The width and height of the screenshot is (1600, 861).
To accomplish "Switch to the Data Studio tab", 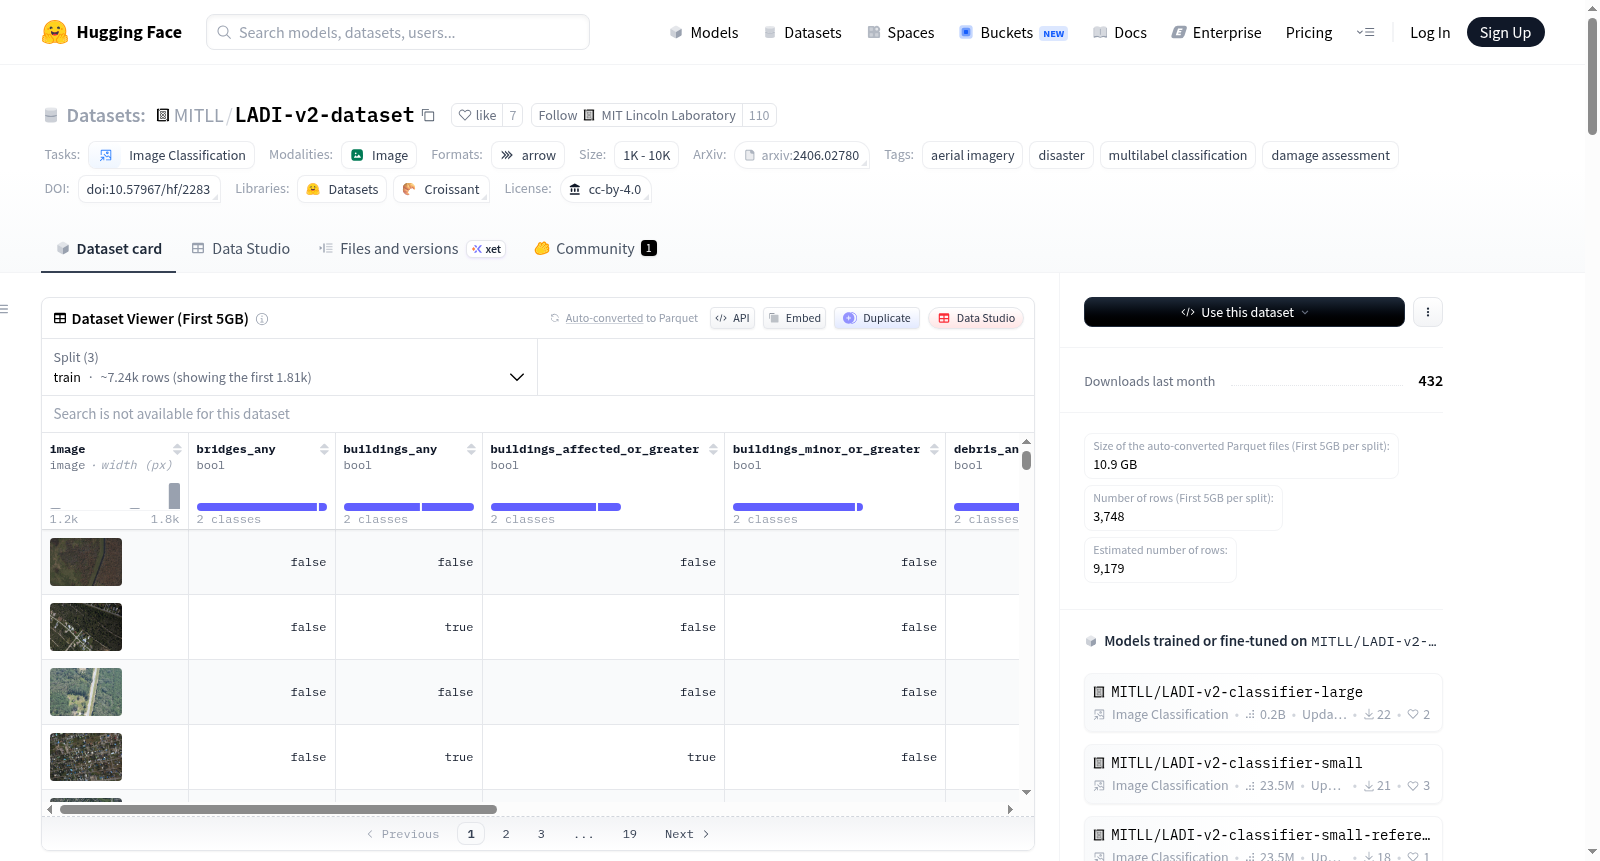I will point(240,248).
